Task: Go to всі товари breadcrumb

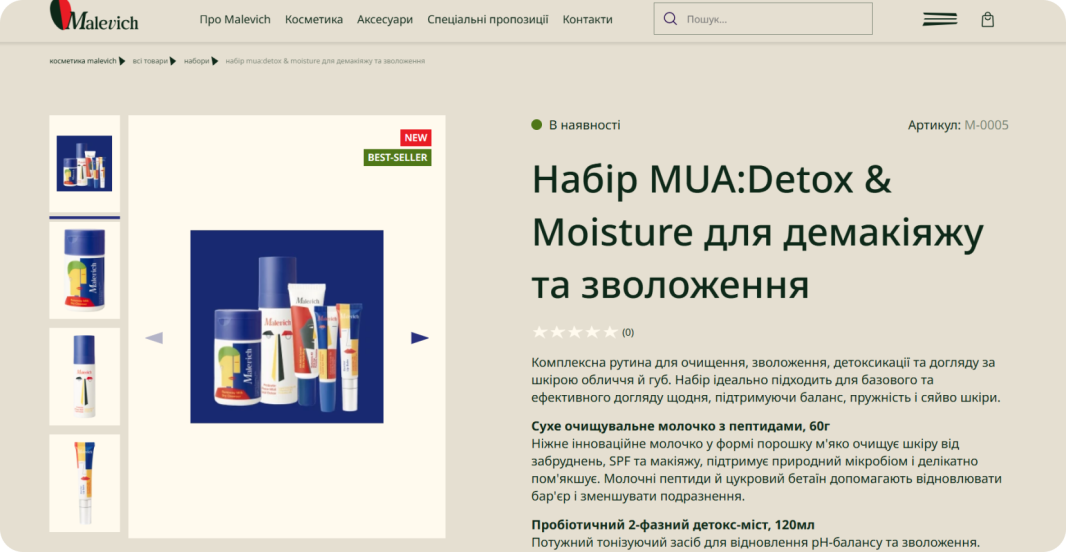Action: click(x=150, y=61)
